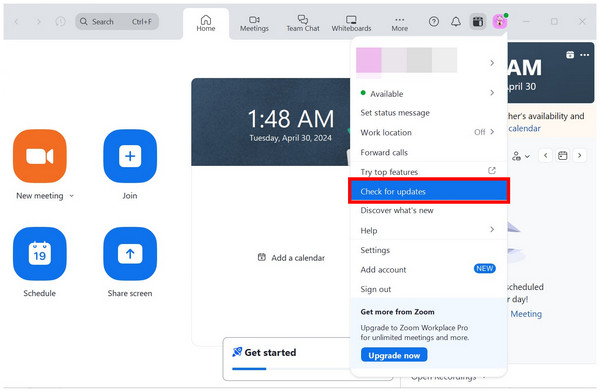Click the Add a calendar link
The width and height of the screenshot is (600, 392).
pyautogui.click(x=291, y=258)
